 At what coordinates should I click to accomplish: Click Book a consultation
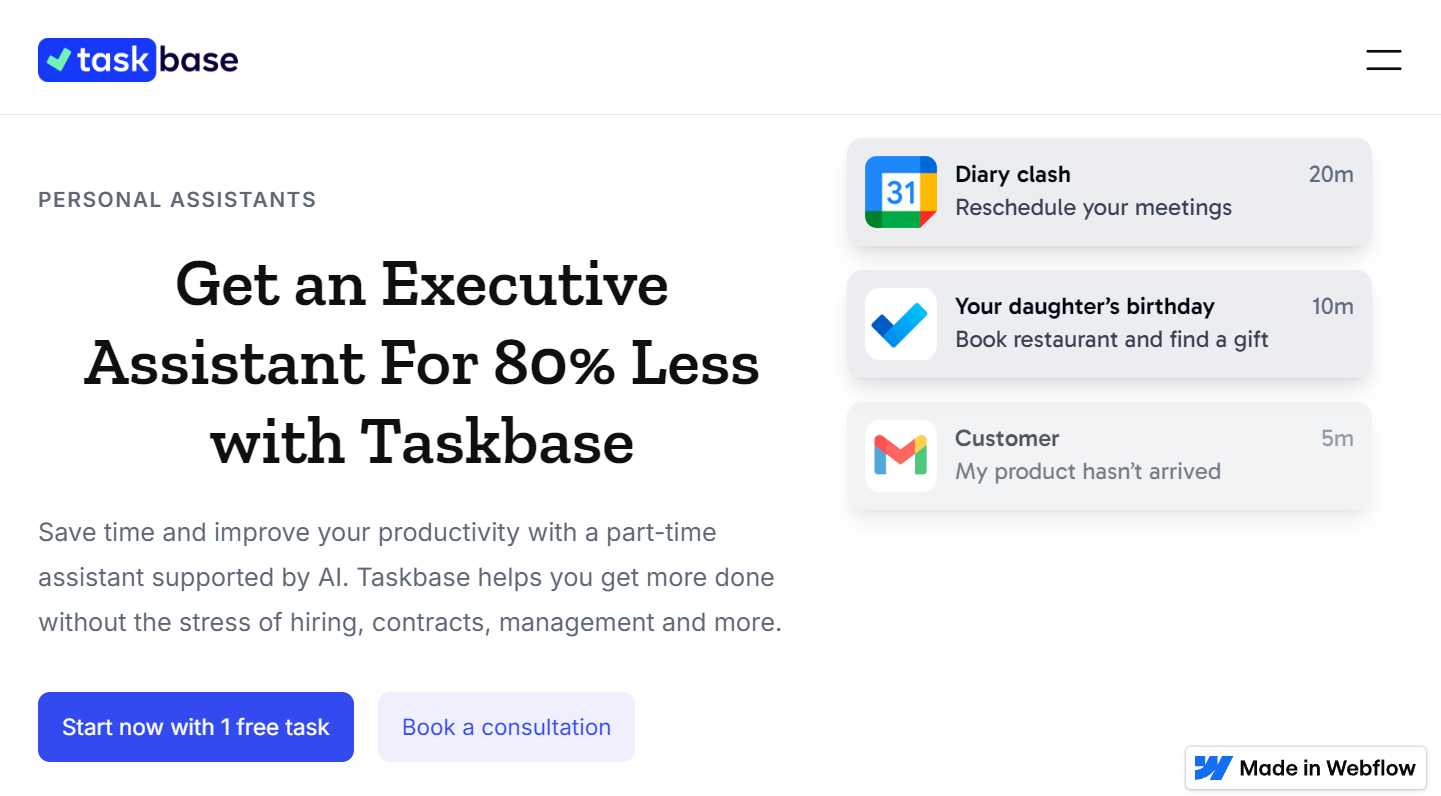pyautogui.click(x=505, y=727)
